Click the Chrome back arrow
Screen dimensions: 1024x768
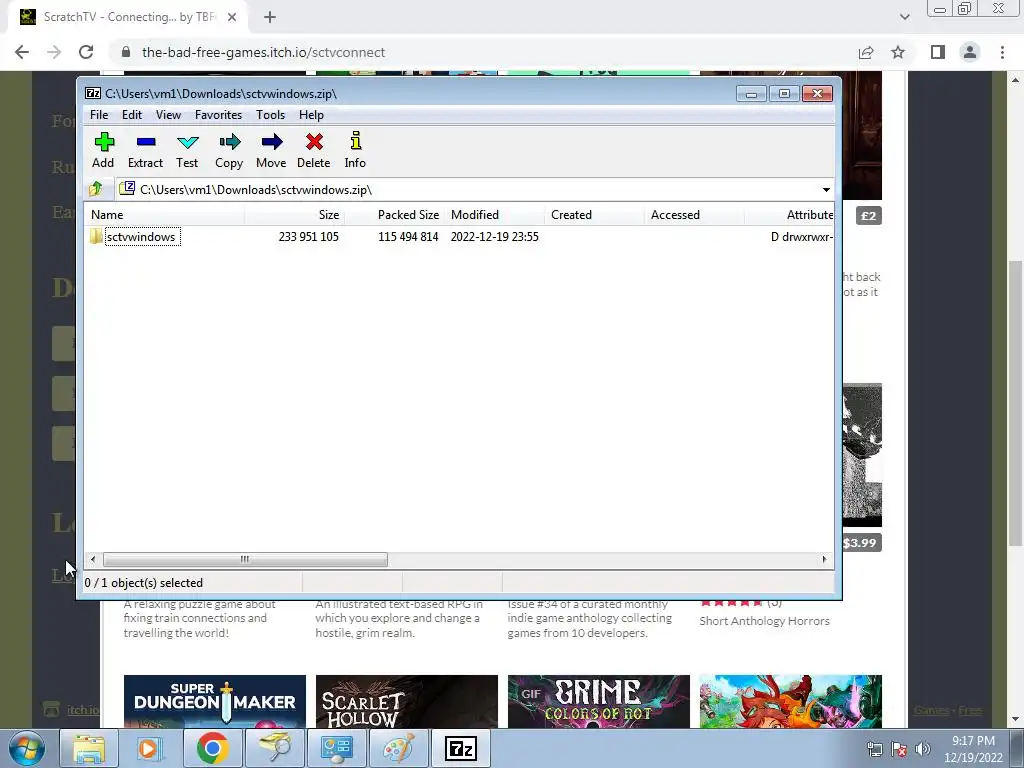tap(22, 52)
